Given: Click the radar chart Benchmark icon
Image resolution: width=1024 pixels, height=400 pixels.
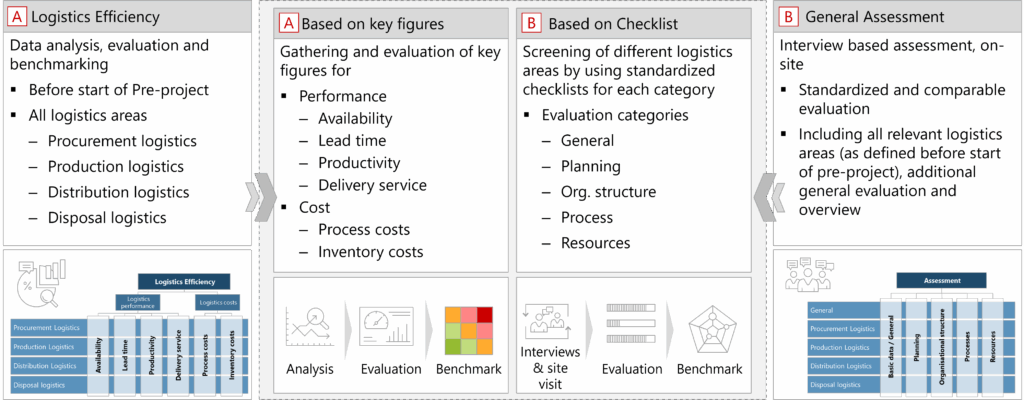Looking at the screenshot, I should pos(709,324).
